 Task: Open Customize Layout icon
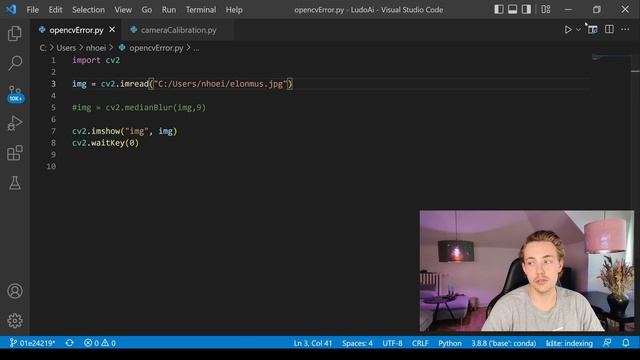[546, 9]
